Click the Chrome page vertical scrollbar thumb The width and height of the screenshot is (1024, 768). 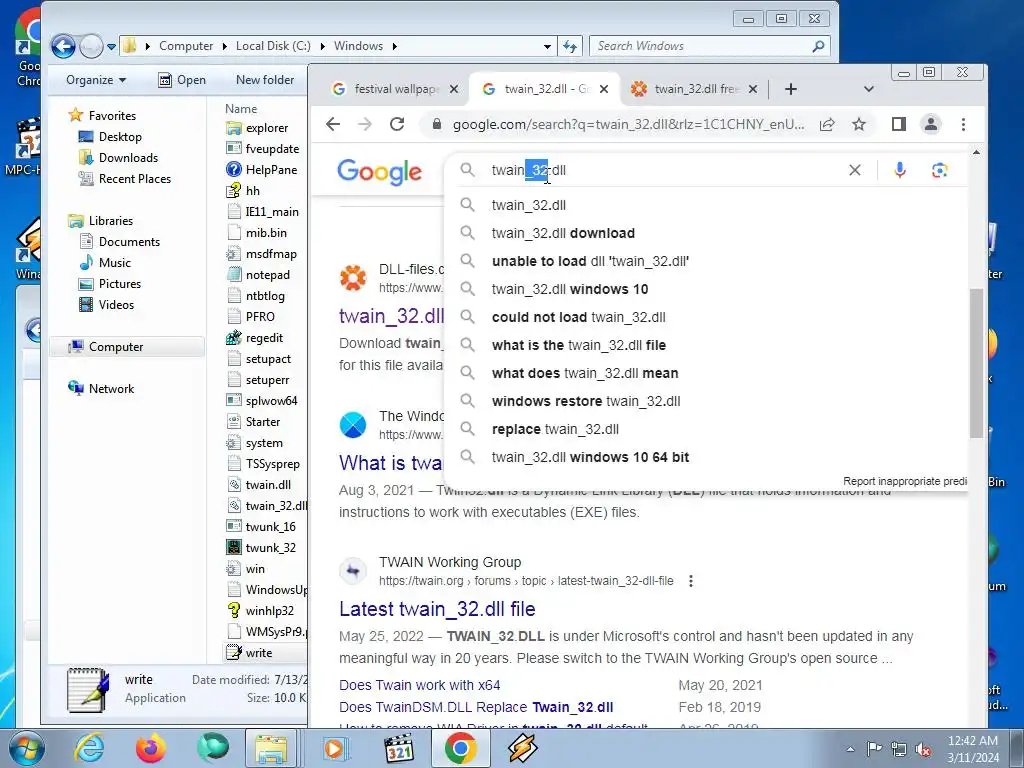[x=976, y=363]
